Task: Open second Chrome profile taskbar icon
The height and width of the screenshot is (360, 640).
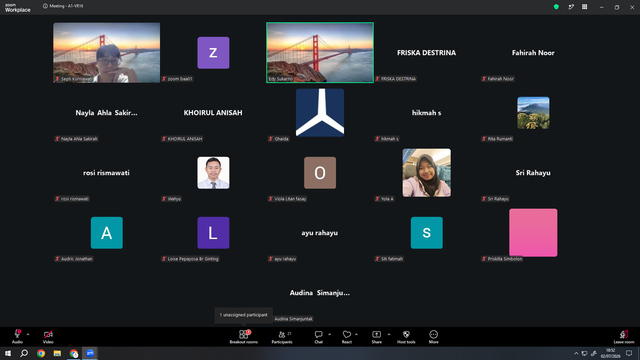Action: coord(73,353)
